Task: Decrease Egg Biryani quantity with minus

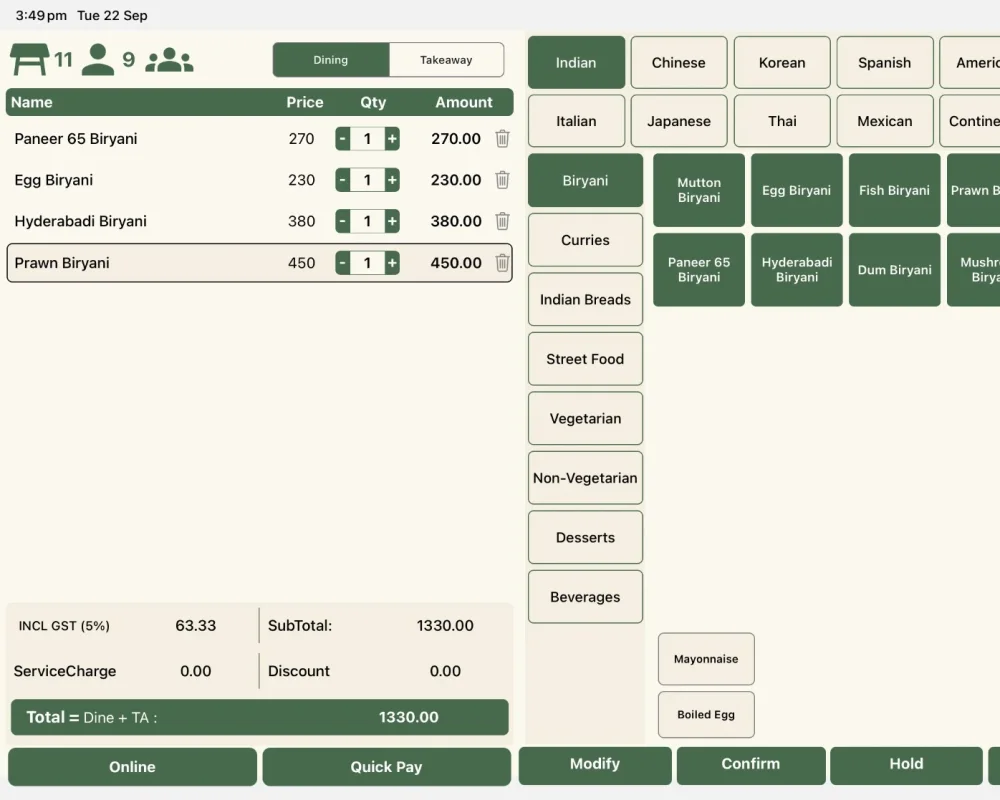Action: [343, 180]
